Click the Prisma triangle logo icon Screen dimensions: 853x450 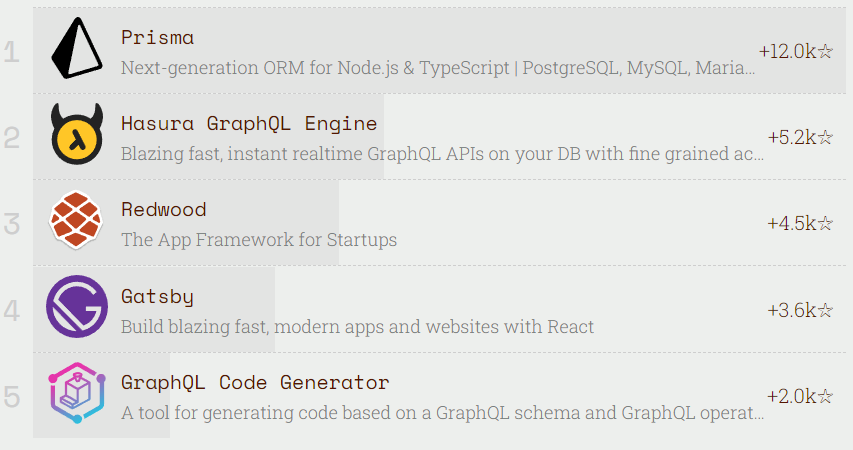pos(76,50)
